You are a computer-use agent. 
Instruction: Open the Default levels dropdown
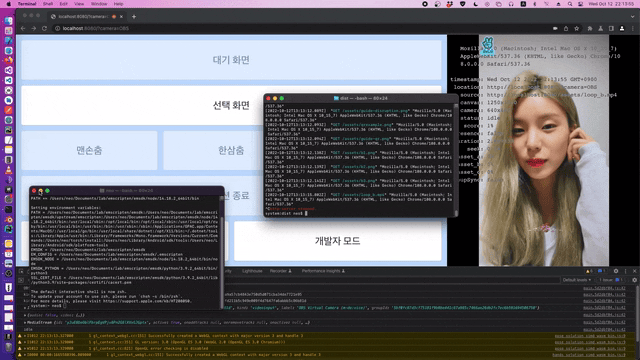point(577,280)
